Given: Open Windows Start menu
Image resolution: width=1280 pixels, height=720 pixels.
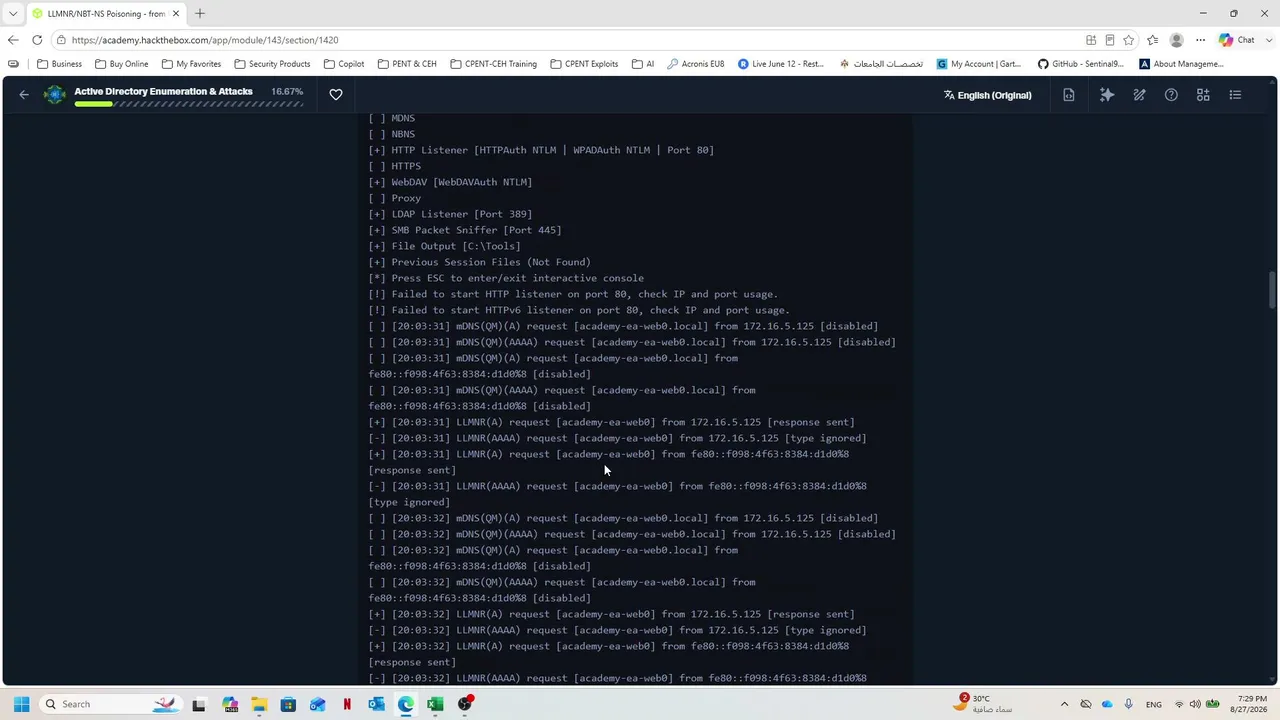Looking at the screenshot, I should click(21, 704).
